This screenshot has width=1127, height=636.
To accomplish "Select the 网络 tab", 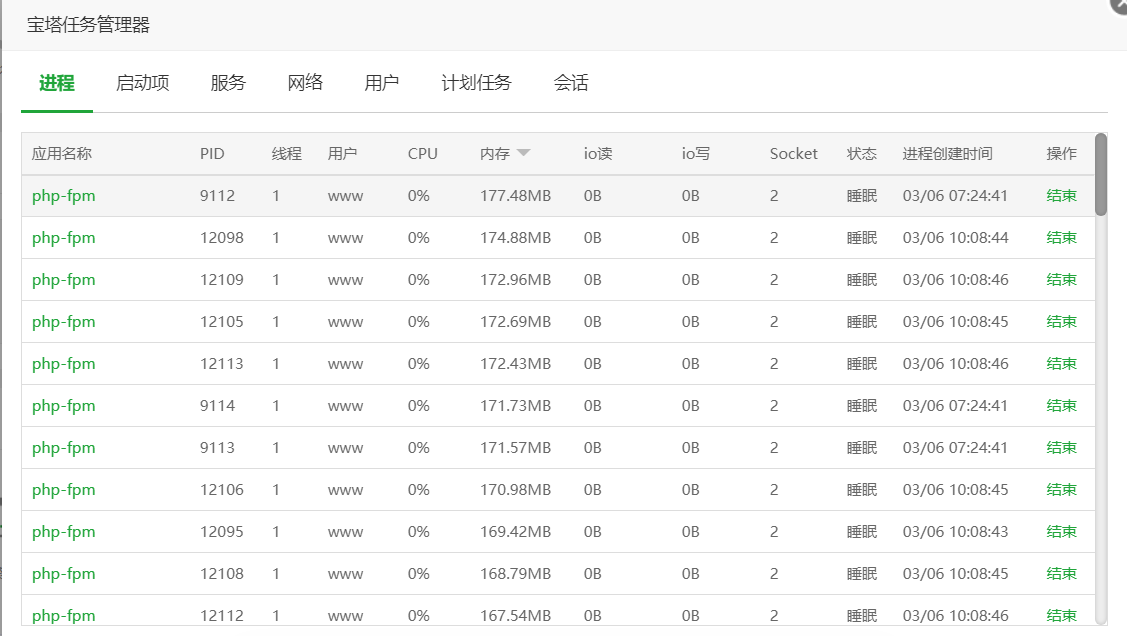I will coord(305,83).
